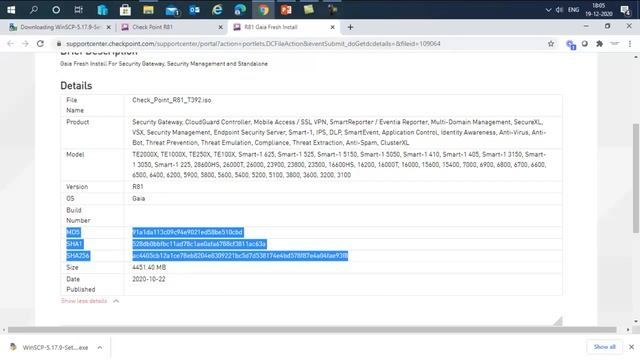Open Microsoft Store from taskbar
The width and height of the screenshot is (640, 360).
click(x=125, y=9)
